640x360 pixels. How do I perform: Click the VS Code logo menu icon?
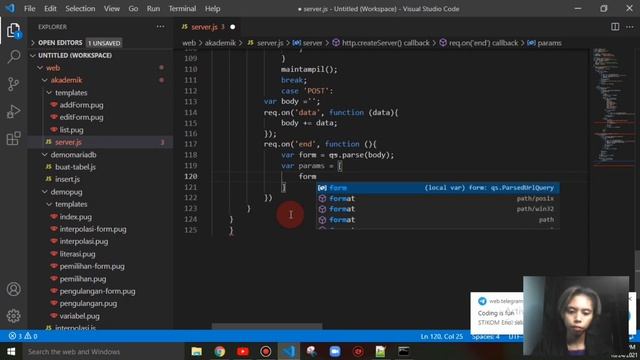(x=10, y=8)
